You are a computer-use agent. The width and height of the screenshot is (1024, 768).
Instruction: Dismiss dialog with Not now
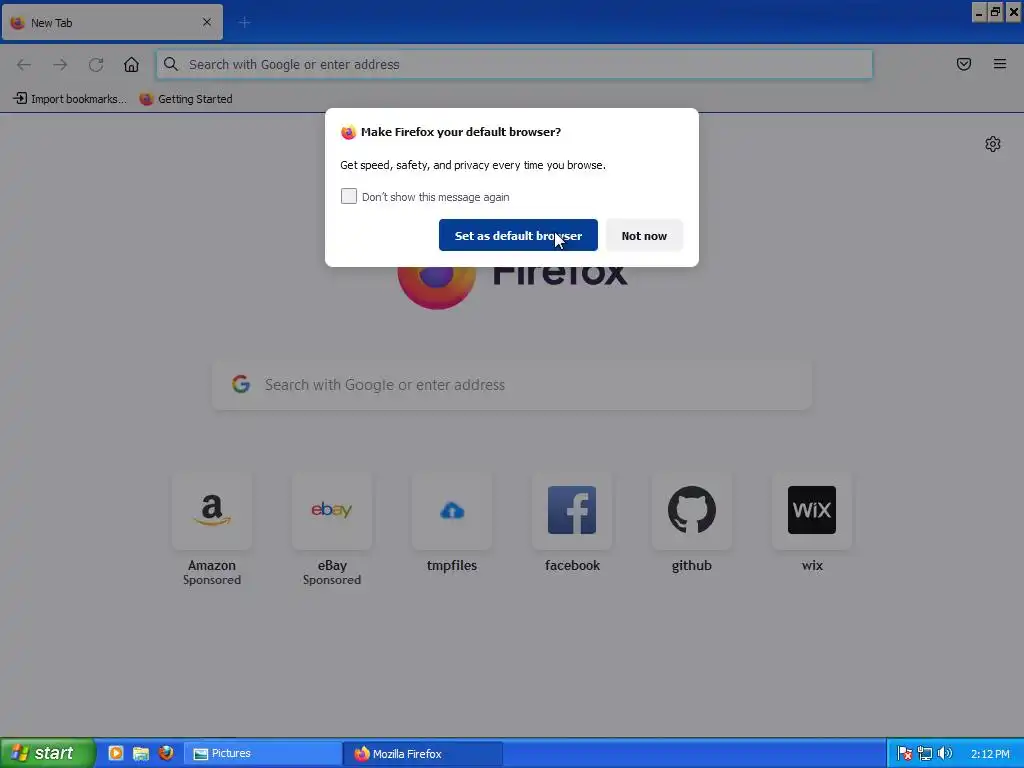644,235
